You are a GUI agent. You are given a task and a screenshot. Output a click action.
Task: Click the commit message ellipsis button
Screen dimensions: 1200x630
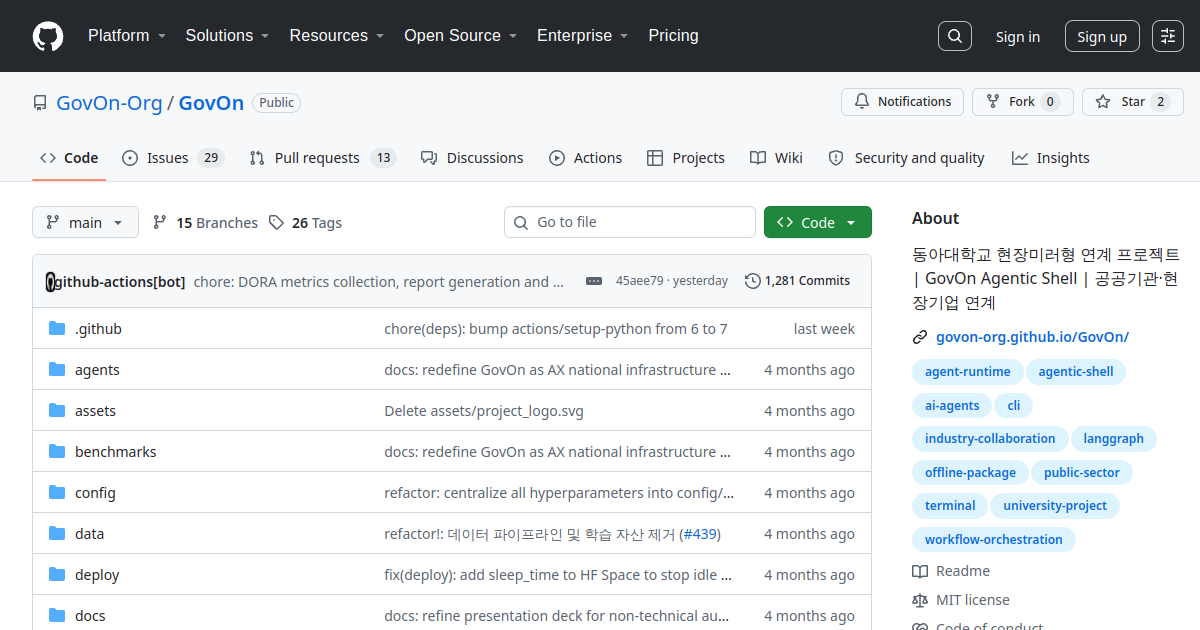tap(594, 281)
